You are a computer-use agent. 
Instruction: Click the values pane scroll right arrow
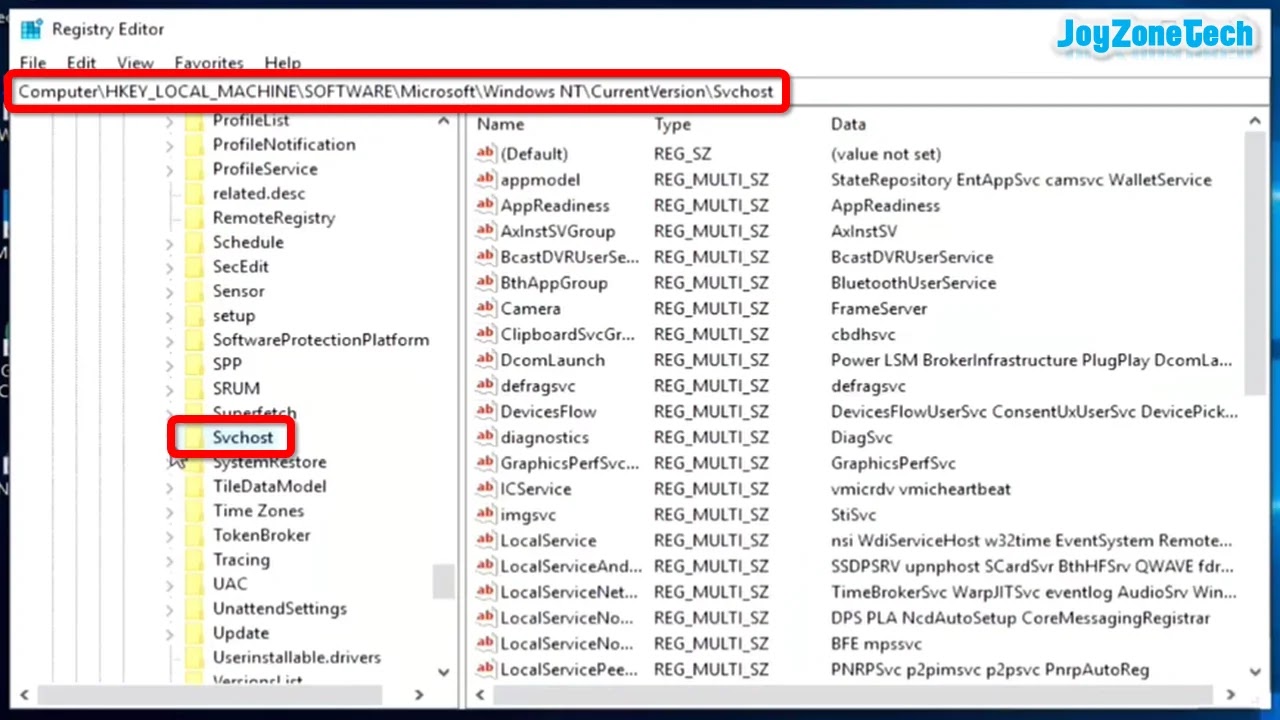[1231, 694]
